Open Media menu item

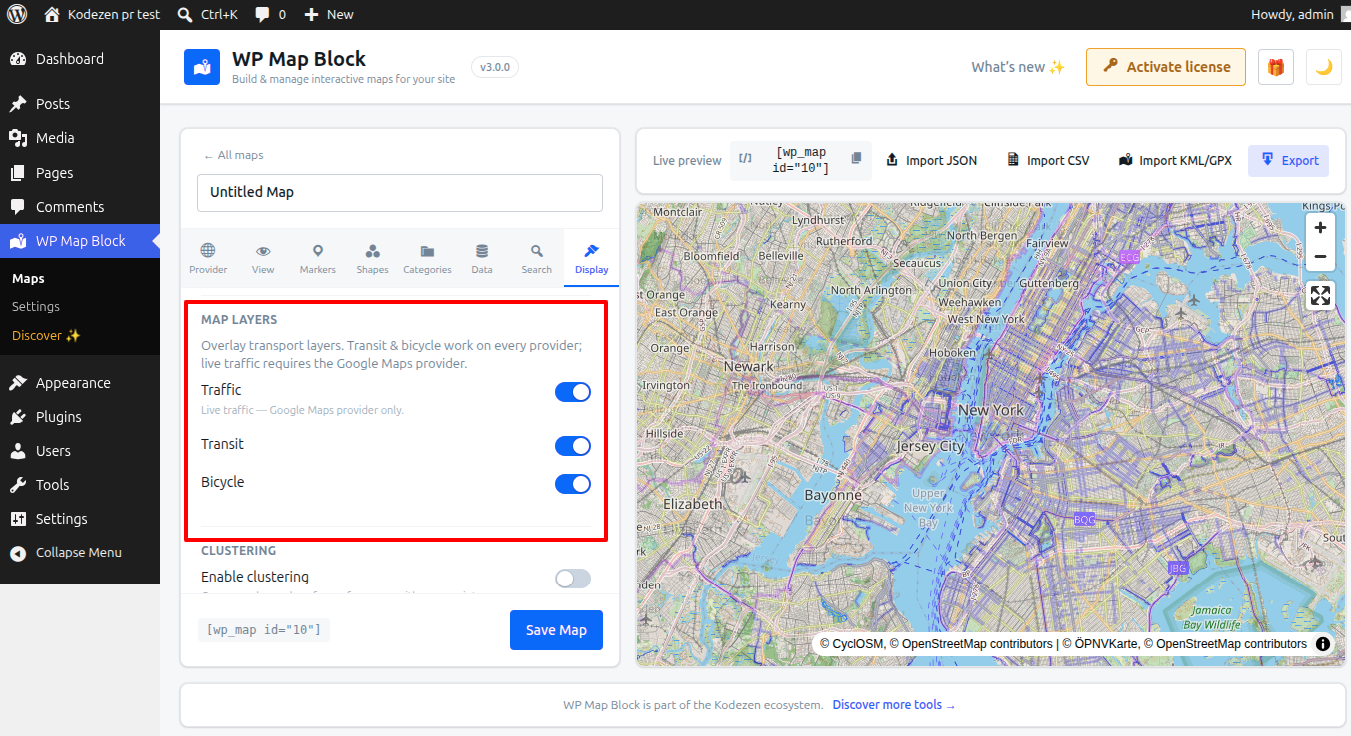pyautogui.click(x=80, y=138)
